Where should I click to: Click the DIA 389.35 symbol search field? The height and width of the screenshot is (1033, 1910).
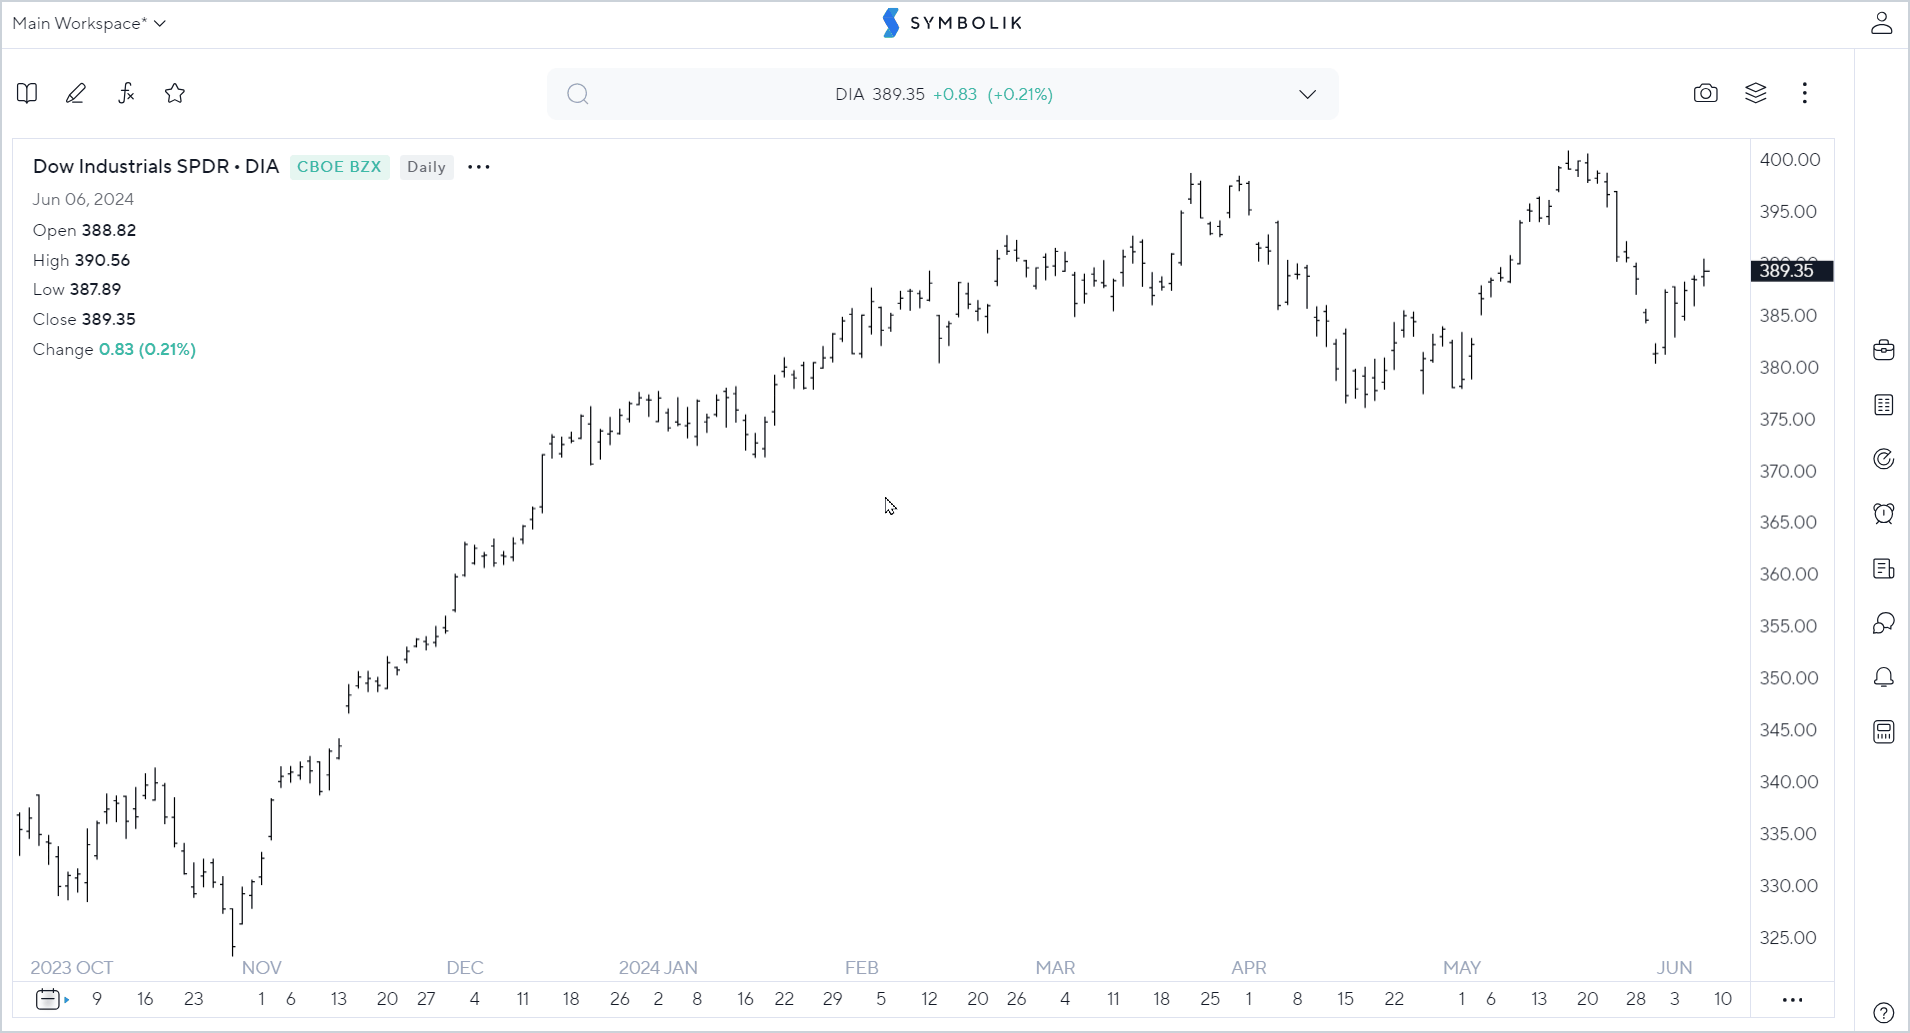pos(943,94)
